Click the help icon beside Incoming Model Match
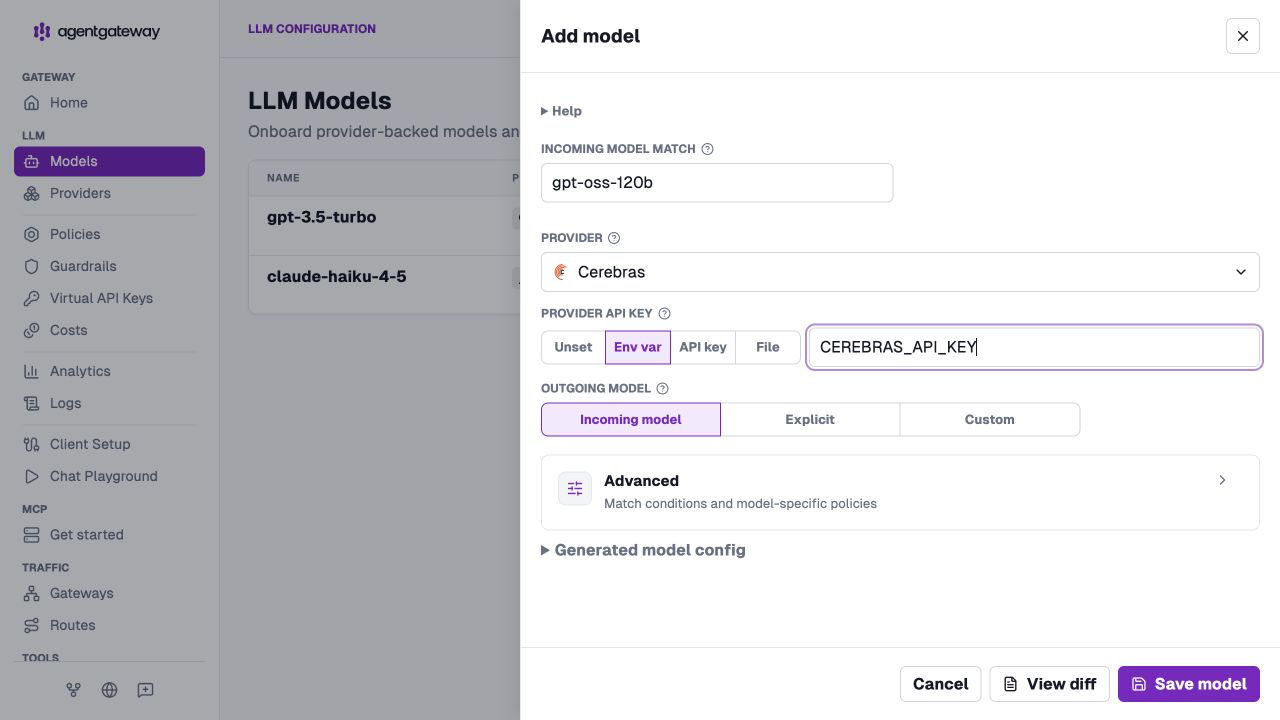 (x=708, y=149)
